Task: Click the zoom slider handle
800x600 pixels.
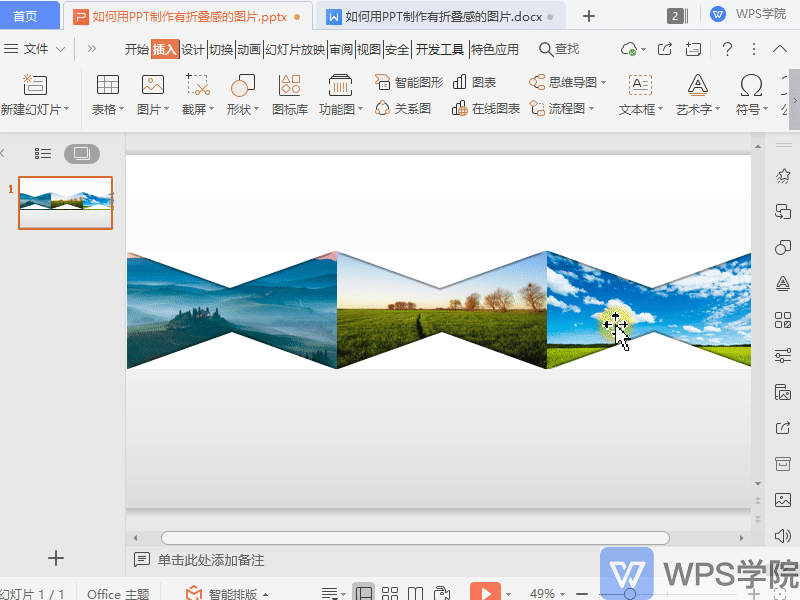Action: pyautogui.click(x=630, y=594)
